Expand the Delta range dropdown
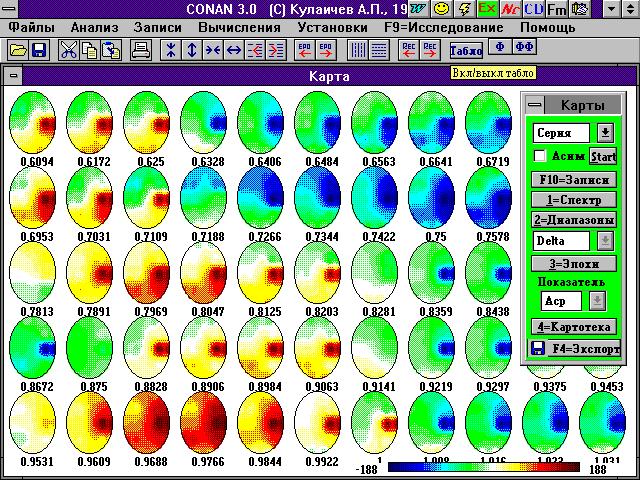The image size is (640, 480). tap(605, 240)
